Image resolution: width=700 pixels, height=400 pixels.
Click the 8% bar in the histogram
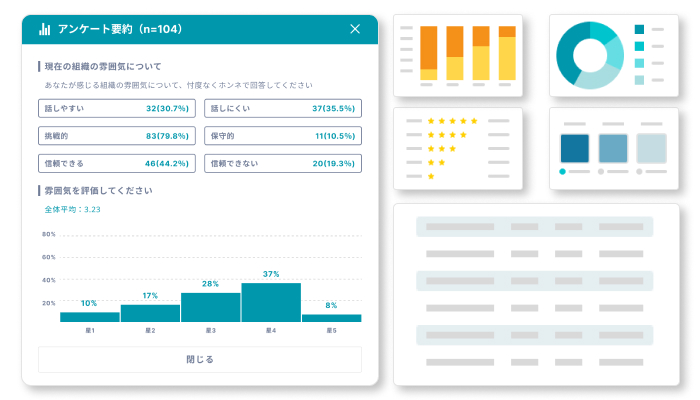click(331, 318)
